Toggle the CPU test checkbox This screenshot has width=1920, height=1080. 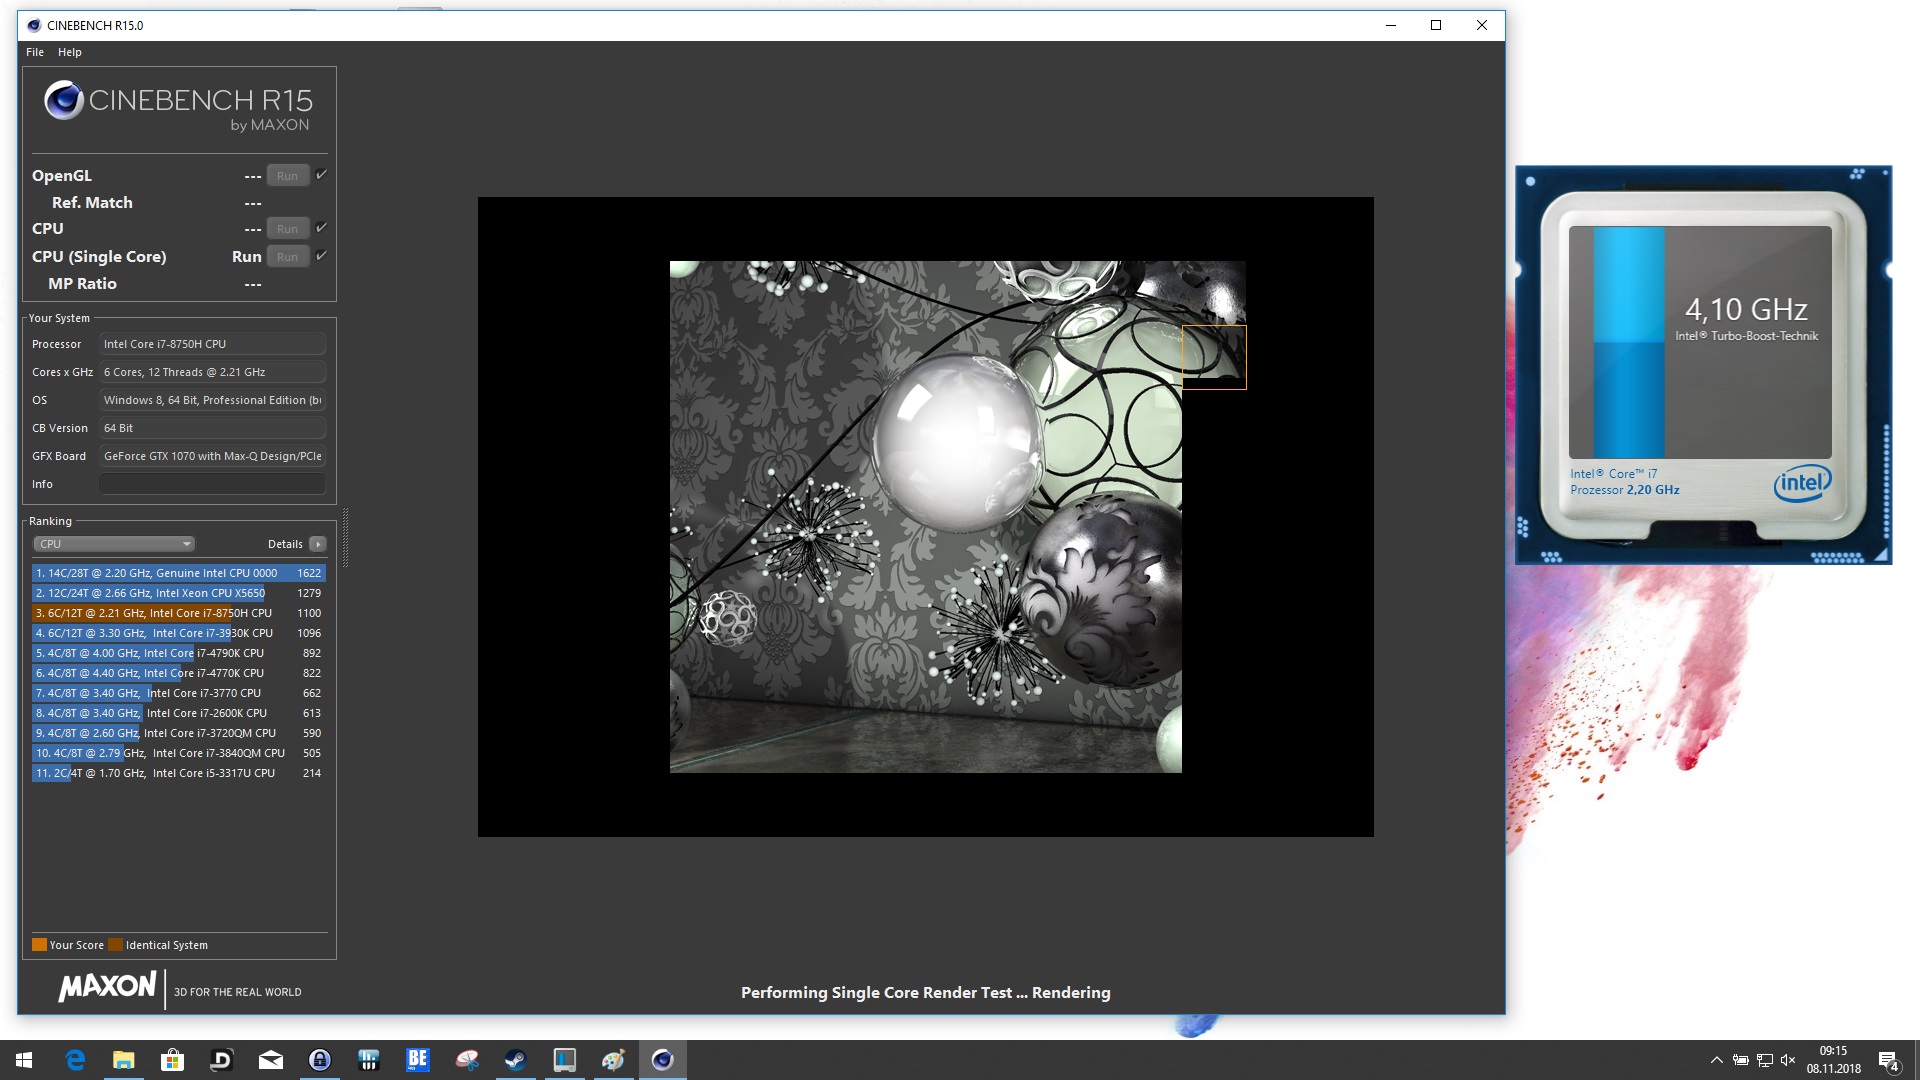point(321,228)
